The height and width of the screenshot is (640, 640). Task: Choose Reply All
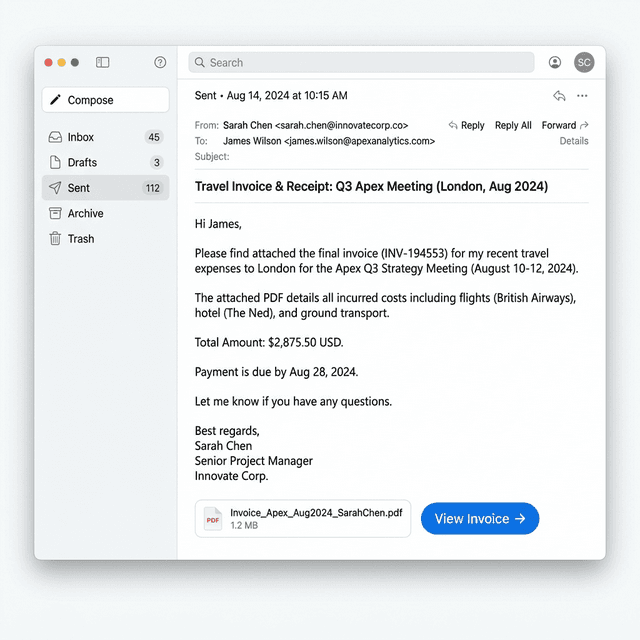click(x=513, y=125)
